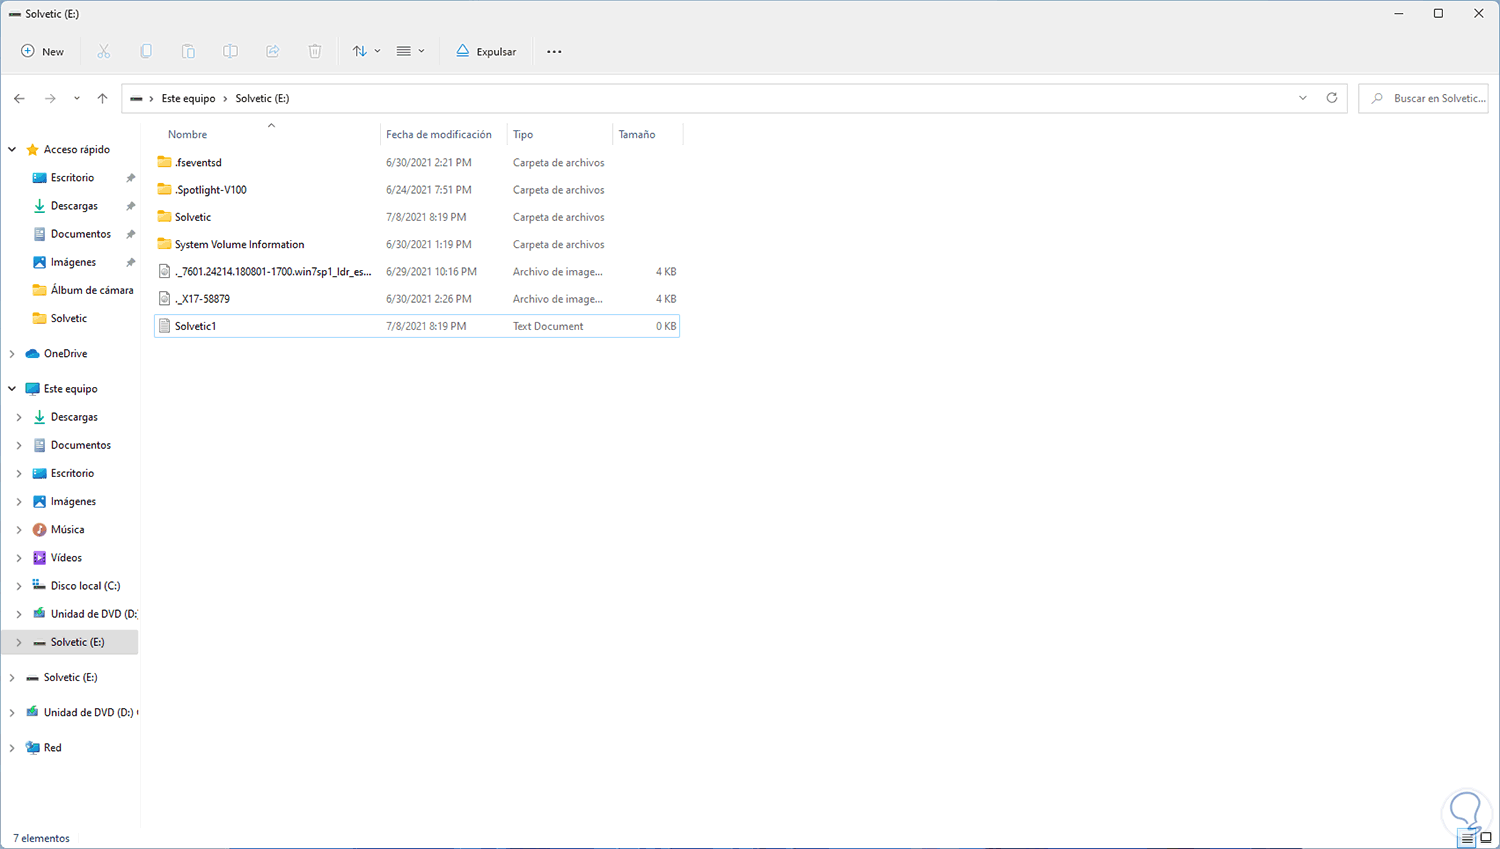Sort by Nombre column header
The image size is (1500, 849).
click(187, 134)
